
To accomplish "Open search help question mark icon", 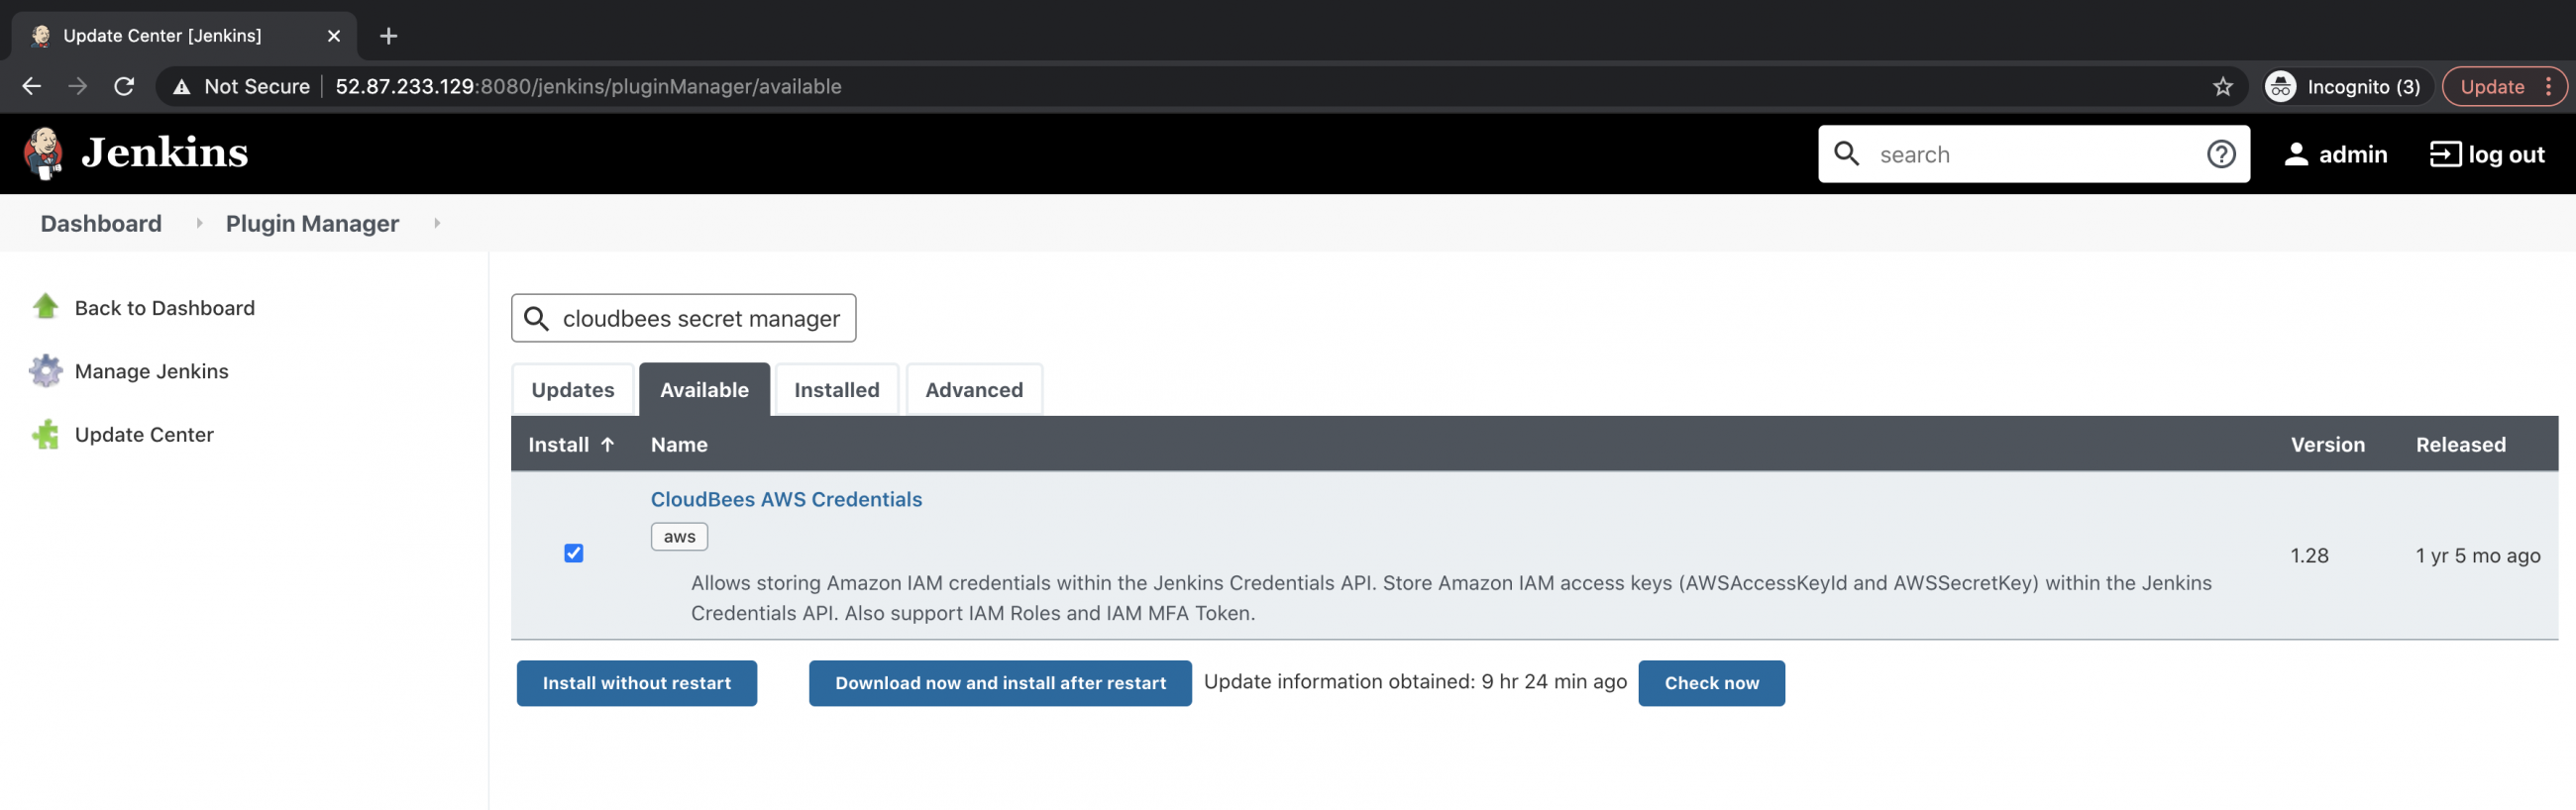I will (2221, 154).
